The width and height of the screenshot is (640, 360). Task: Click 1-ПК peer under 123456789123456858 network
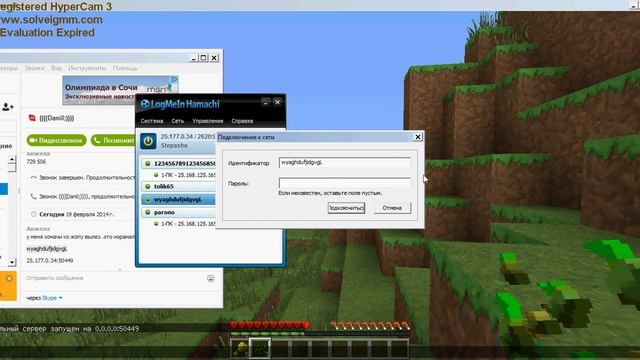tap(184, 175)
